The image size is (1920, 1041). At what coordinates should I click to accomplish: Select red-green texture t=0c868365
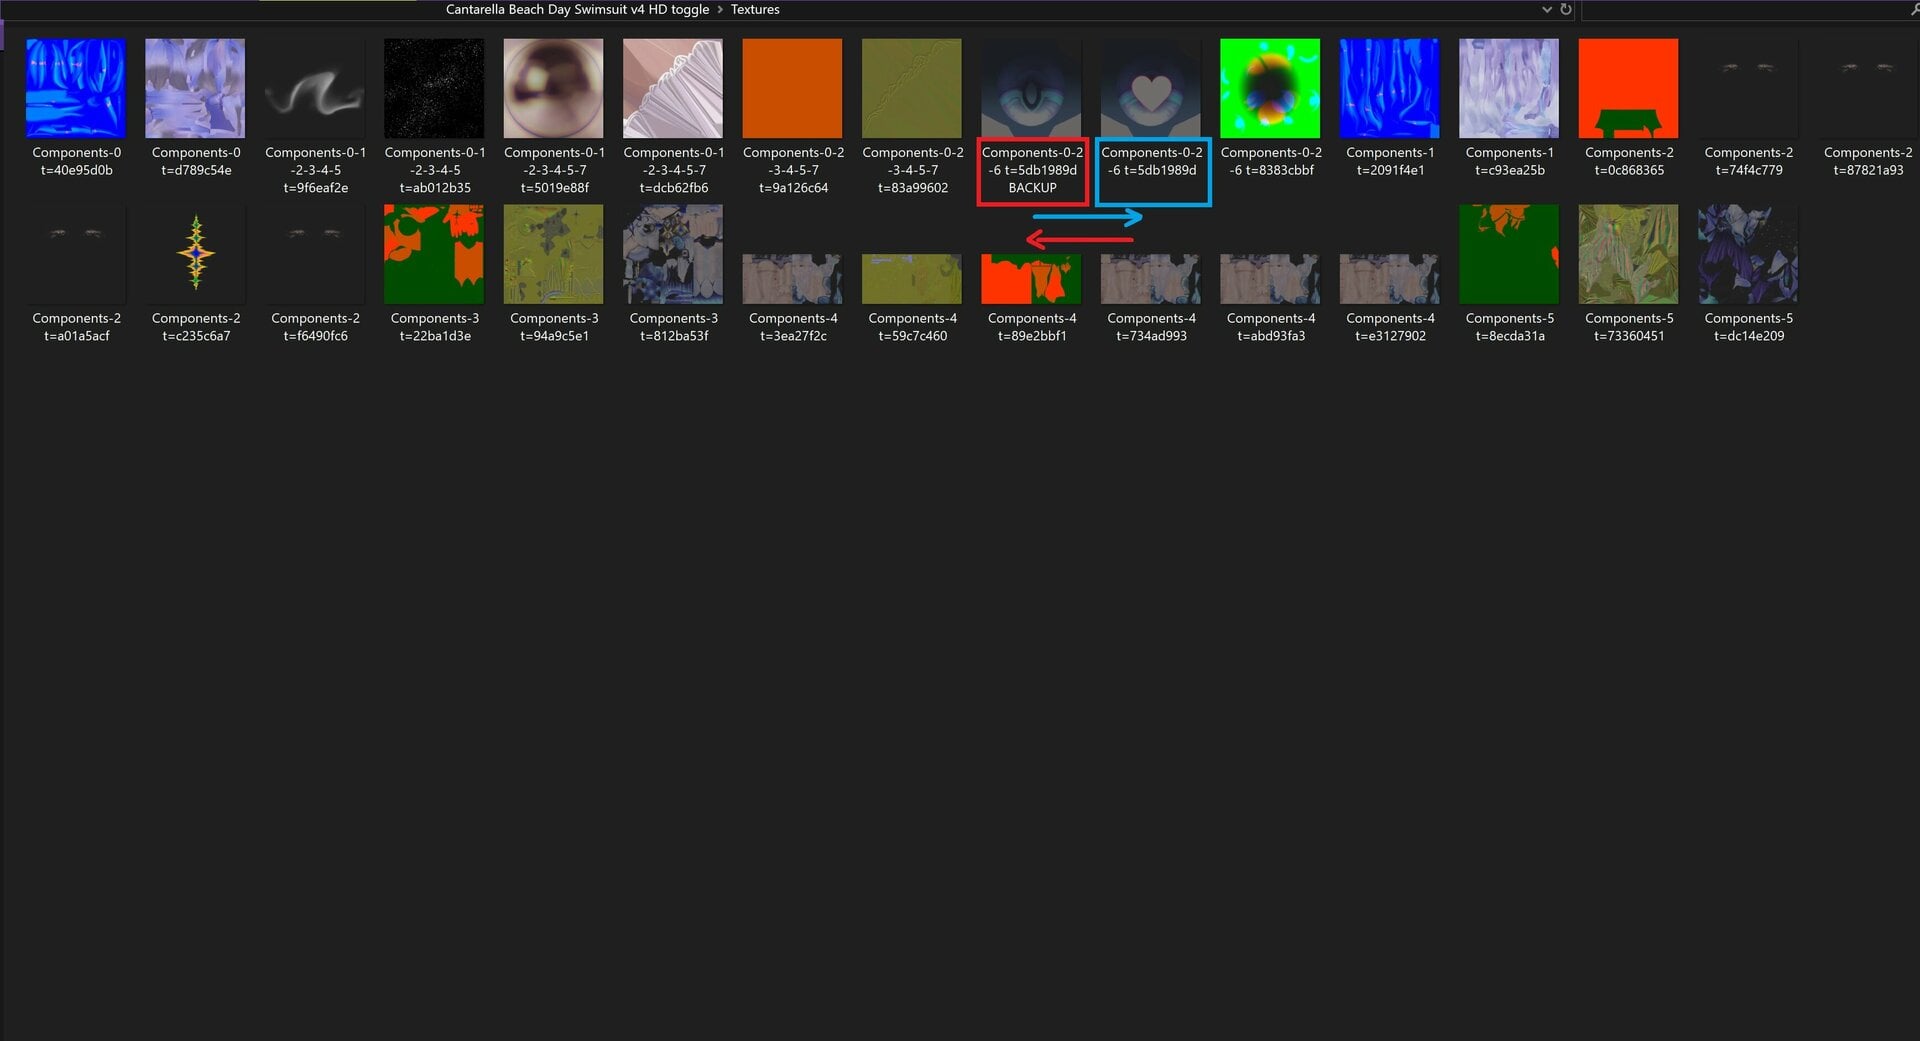tap(1628, 88)
